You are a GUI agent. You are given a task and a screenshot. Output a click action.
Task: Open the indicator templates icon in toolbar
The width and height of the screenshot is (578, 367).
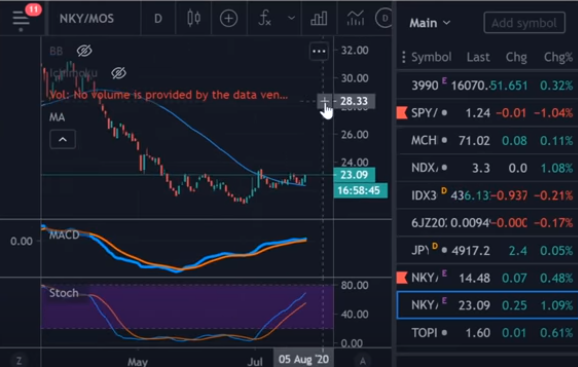coord(356,18)
